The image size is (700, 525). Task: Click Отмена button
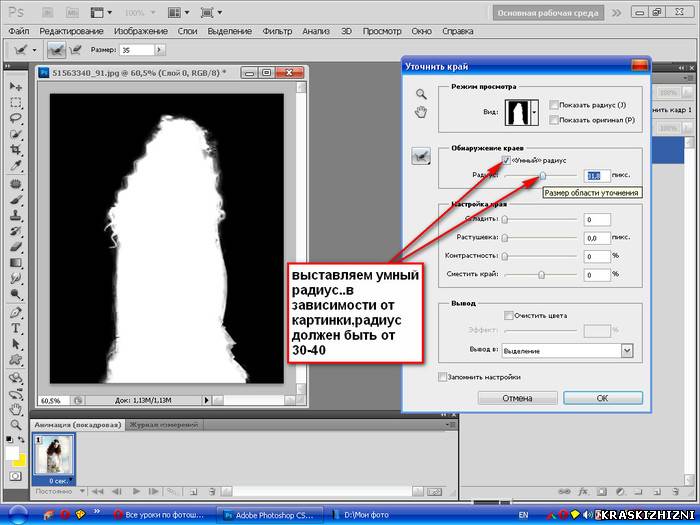[517, 398]
